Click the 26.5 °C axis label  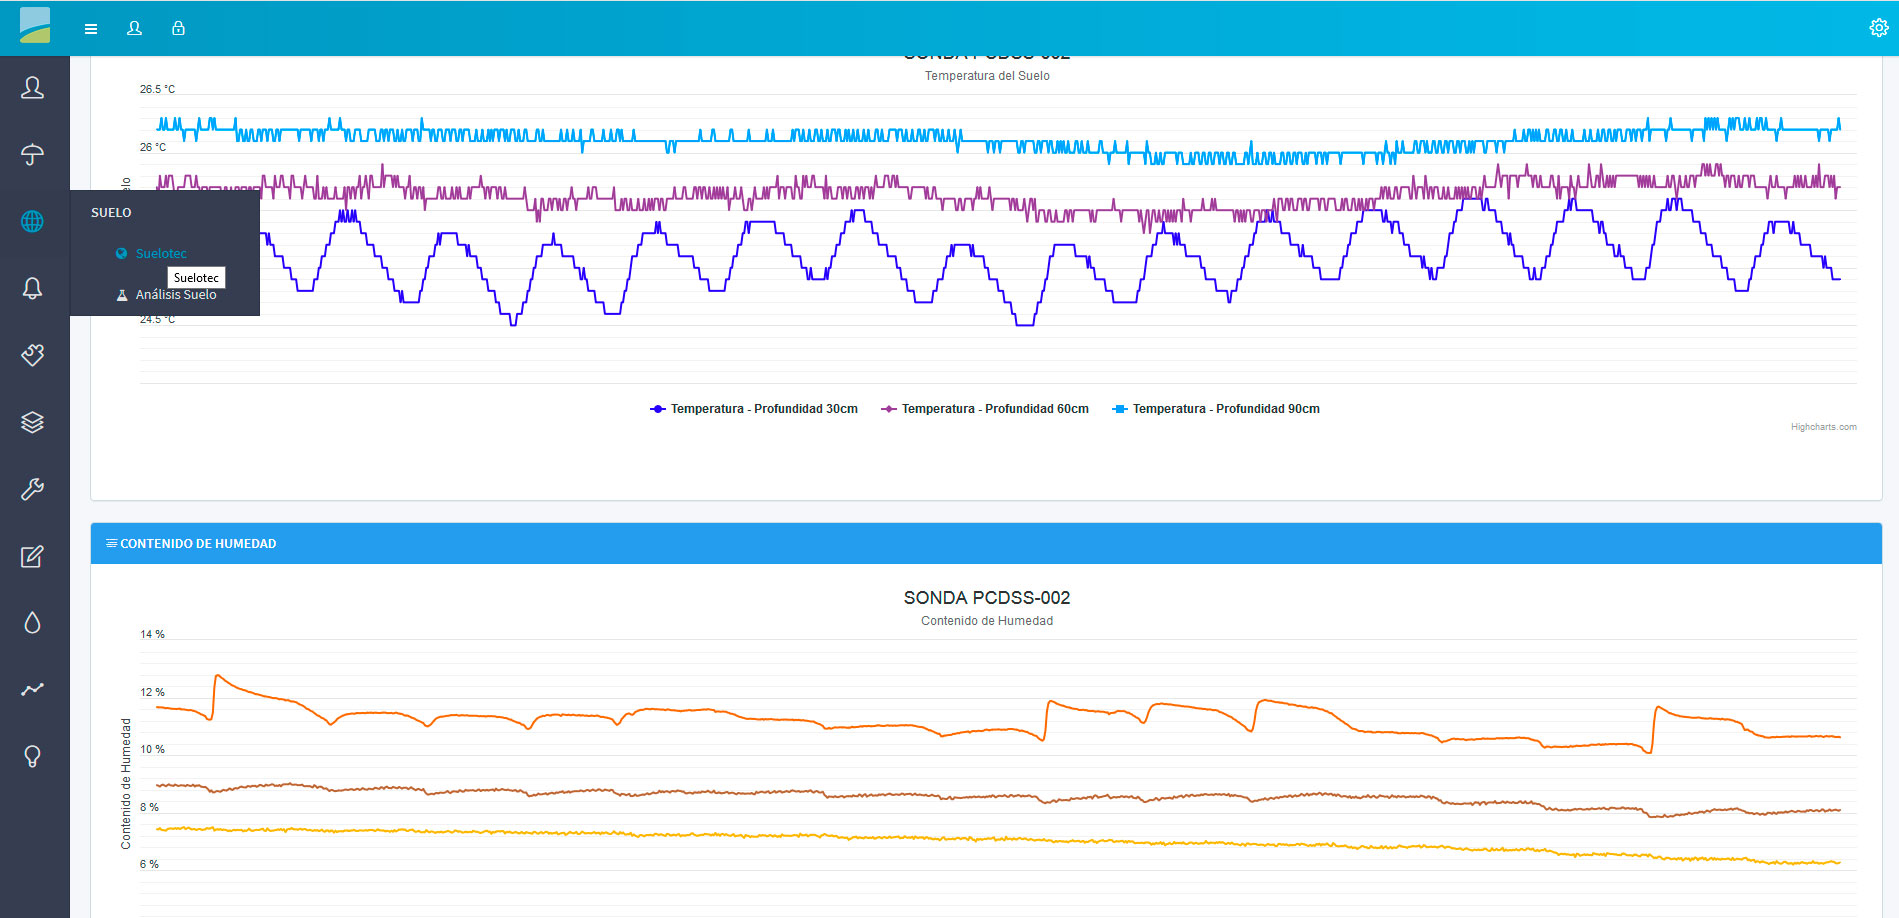pyautogui.click(x=157, y=89)
